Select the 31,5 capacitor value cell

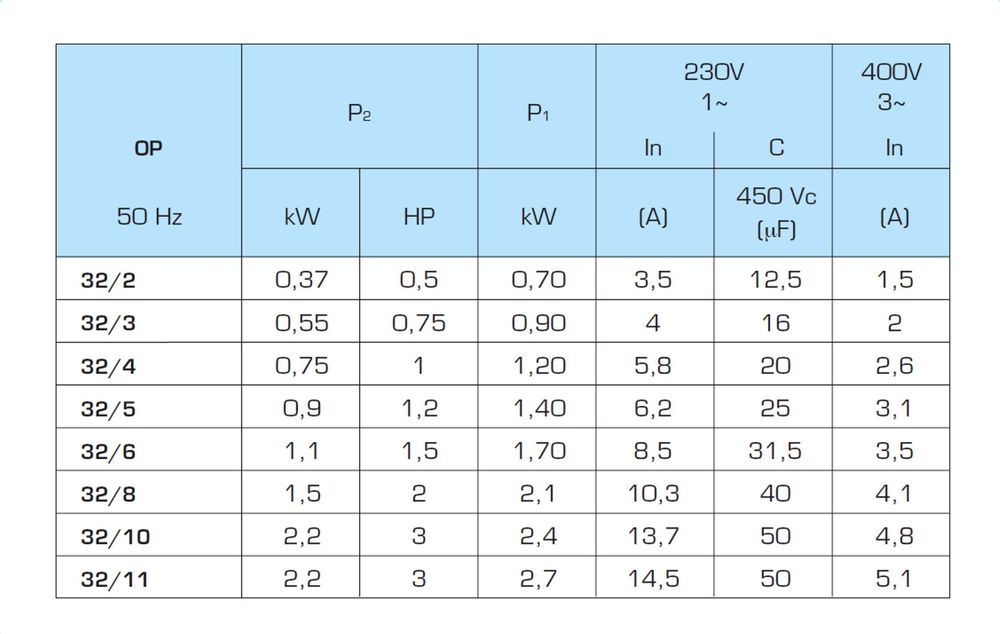pos(775,451)
